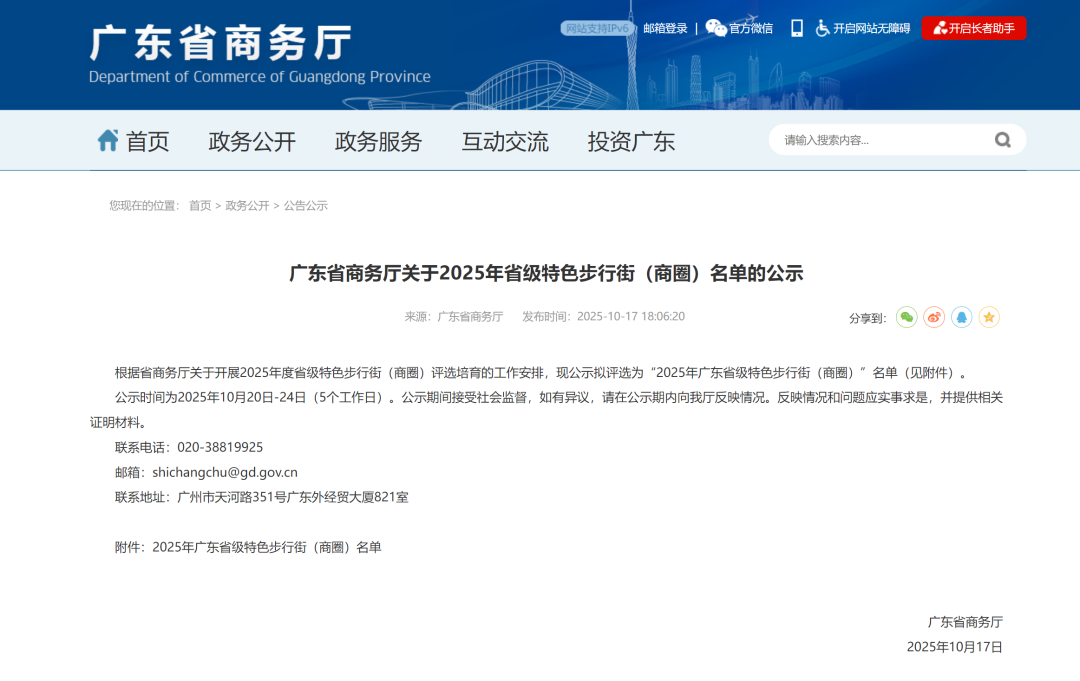
Task: Click the search magnifier icon
Action: (1001, 140)
